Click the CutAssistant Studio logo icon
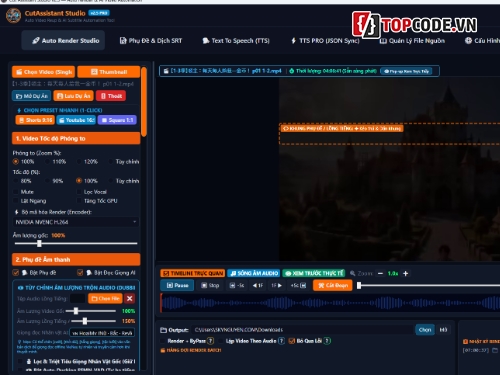The height and width of the screenshot is (375, 500). [x=13, y=15]
